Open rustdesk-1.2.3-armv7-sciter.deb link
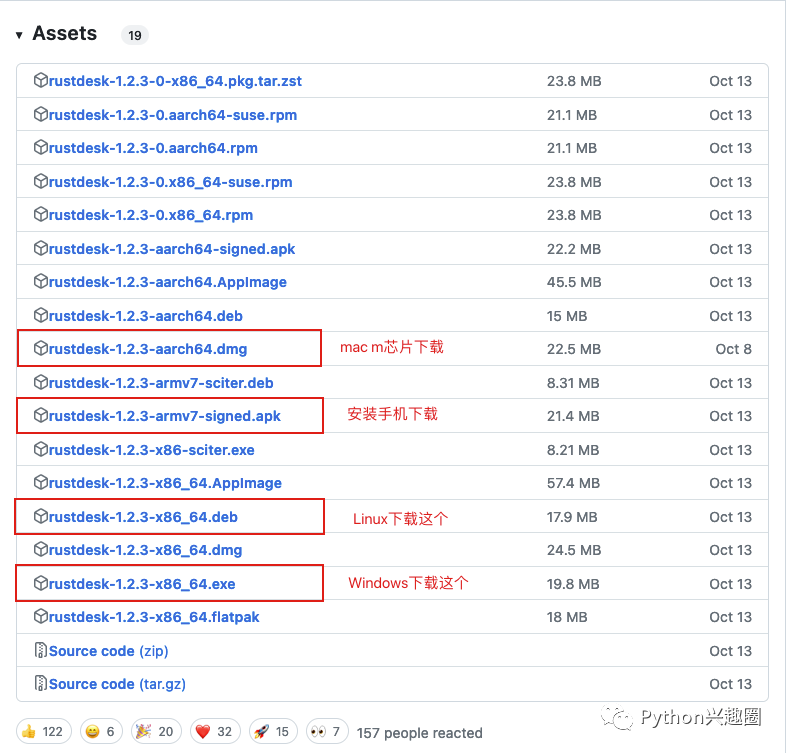 point(161,383)
